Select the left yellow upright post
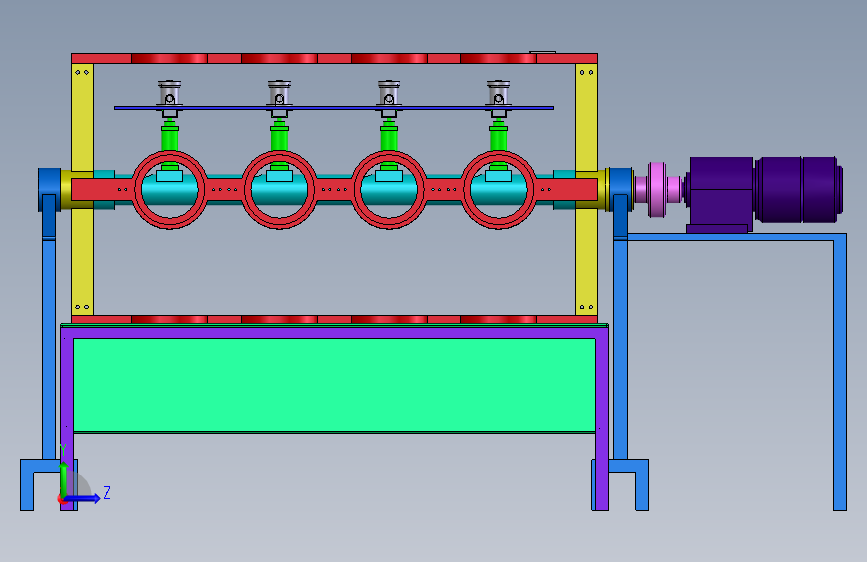This screenshot has height=562, width=867. pos(82,189)
